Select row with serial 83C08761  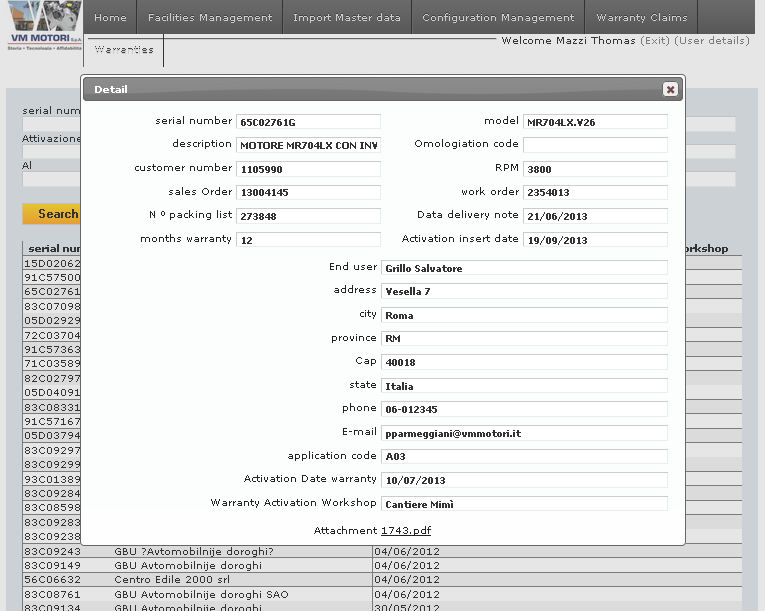pos(382,594)
